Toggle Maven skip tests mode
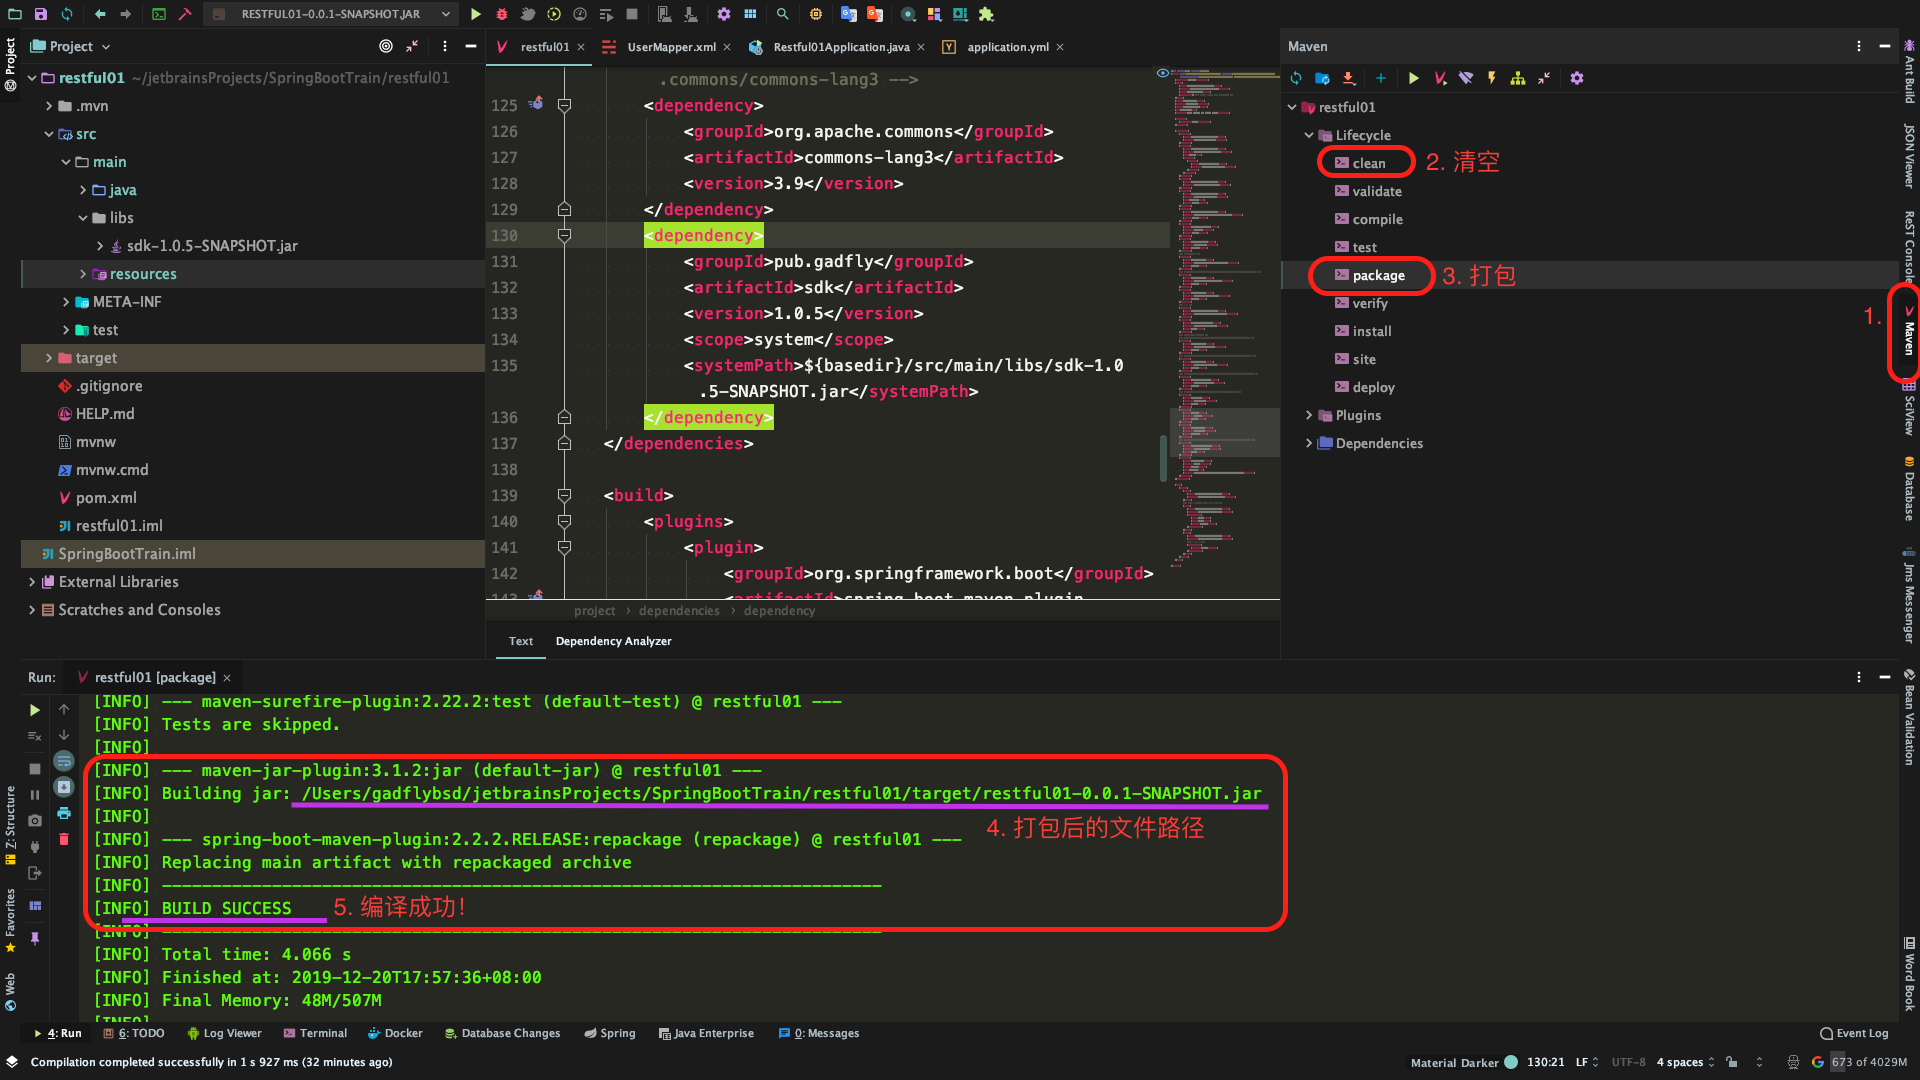The width and height of the screenshot is (1920, 1080). coord(1492,78)
